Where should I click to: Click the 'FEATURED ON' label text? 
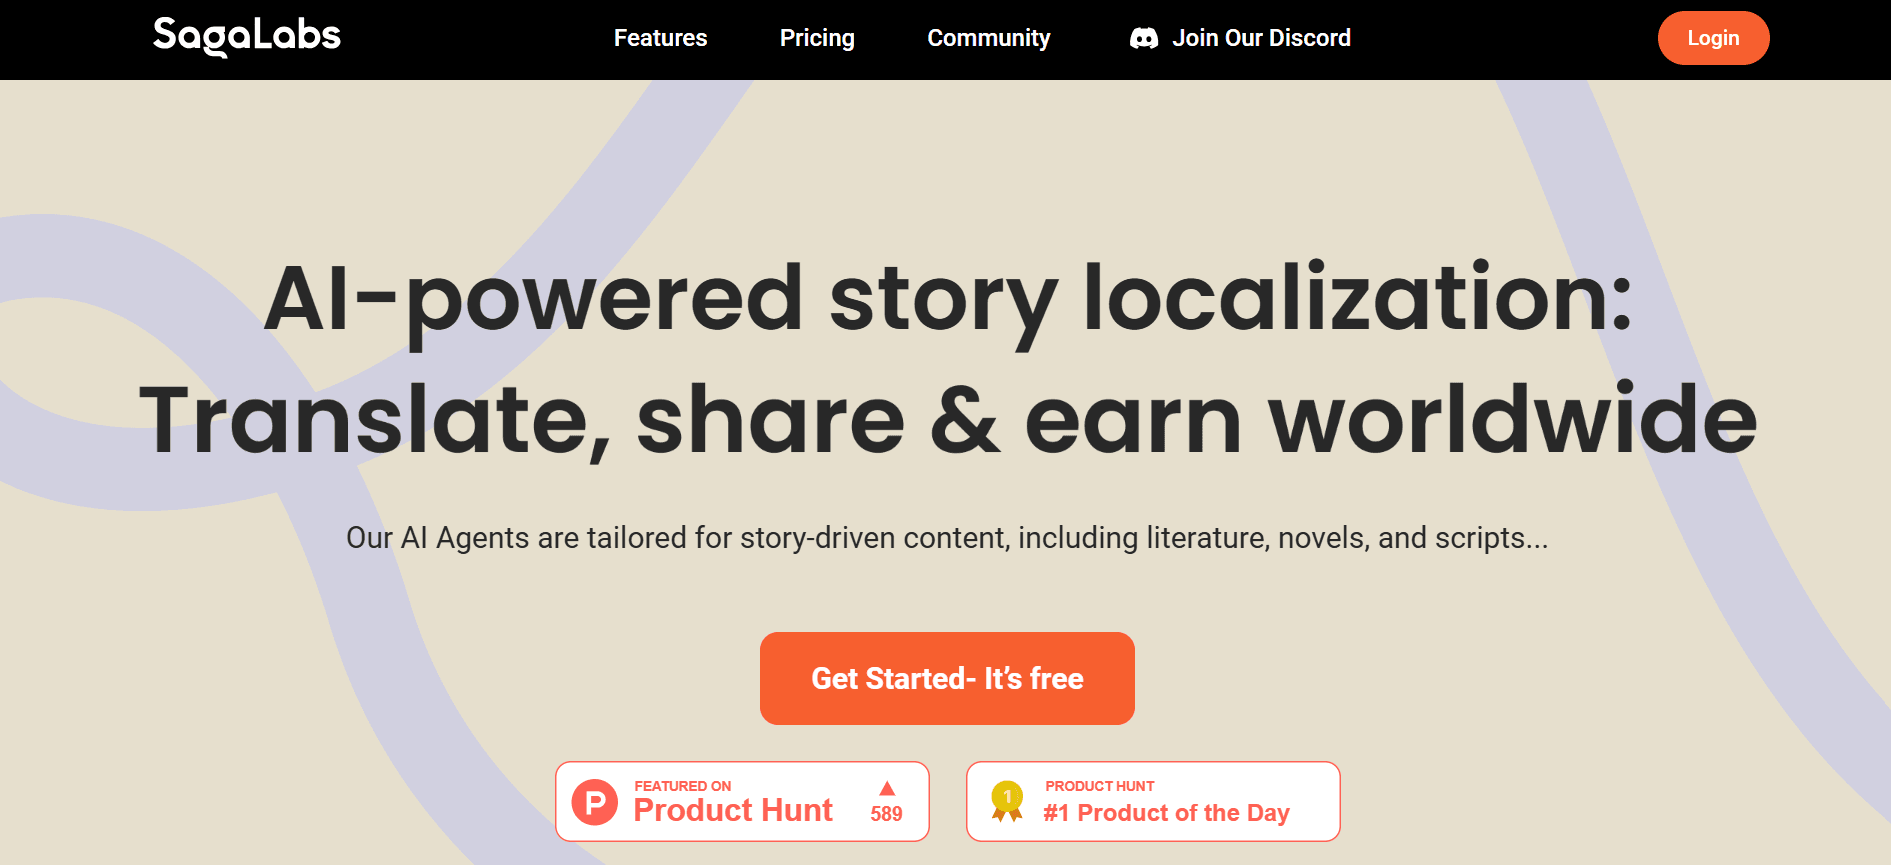(684, 786)
